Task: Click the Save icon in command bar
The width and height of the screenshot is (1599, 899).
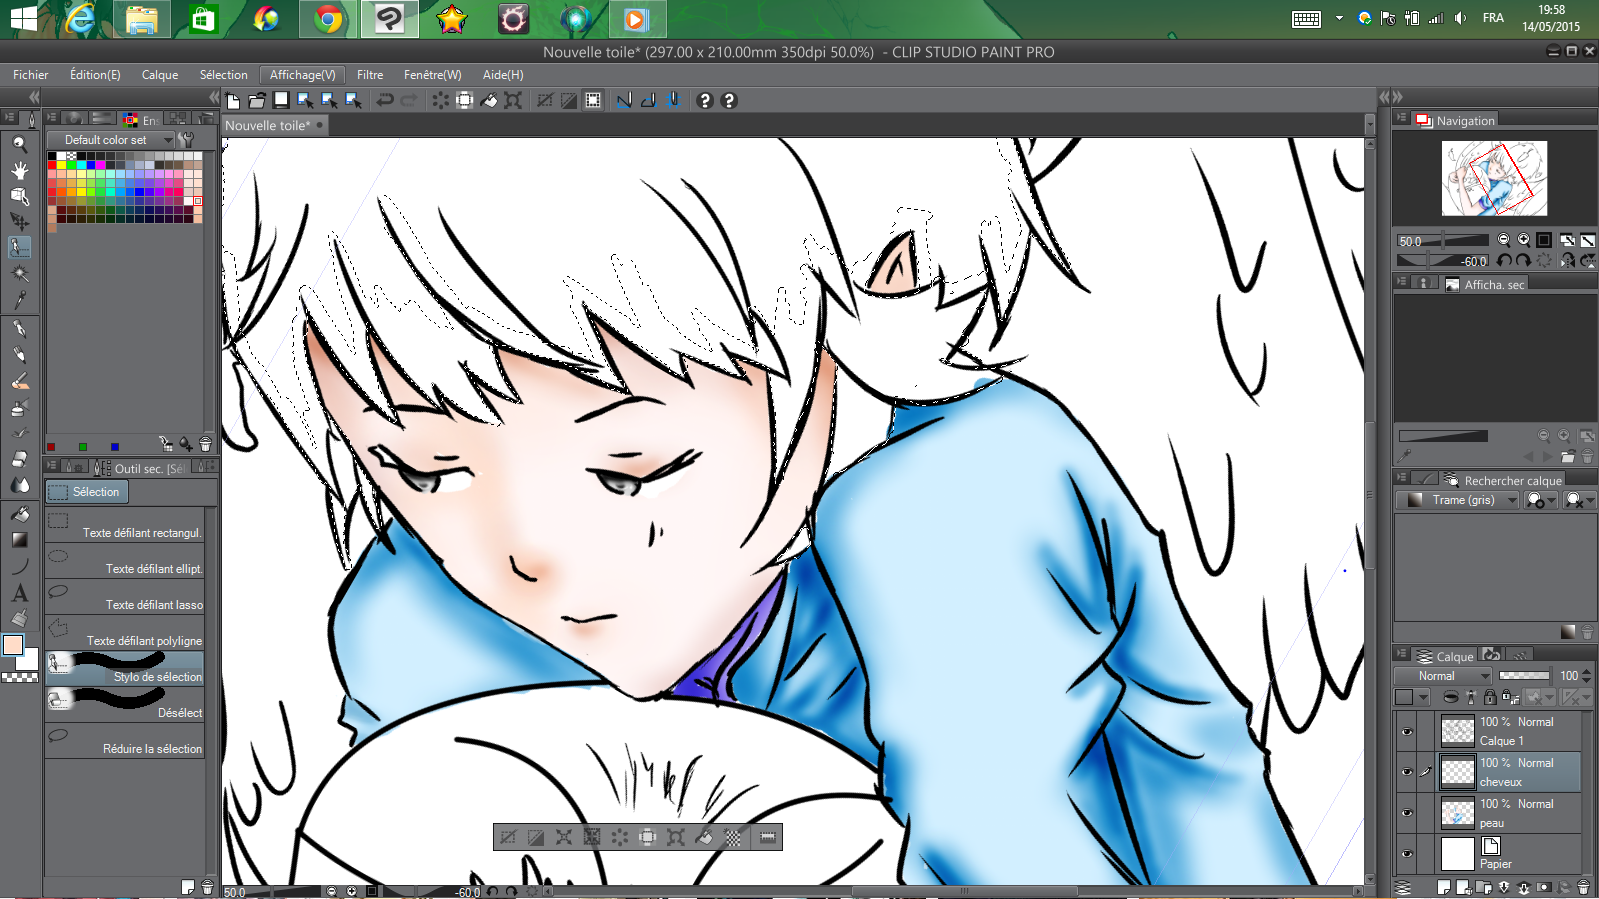Action: tap(281, 100)
